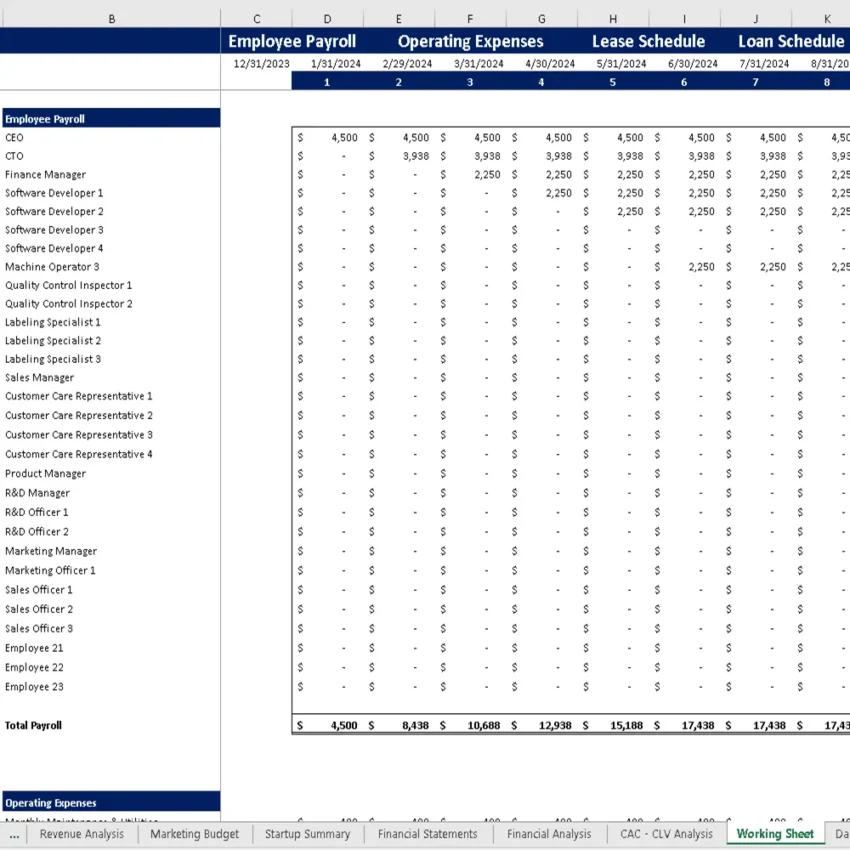The image size is (850, 850).
Task: Click the R&D Manager label
Action: (37, 493)
